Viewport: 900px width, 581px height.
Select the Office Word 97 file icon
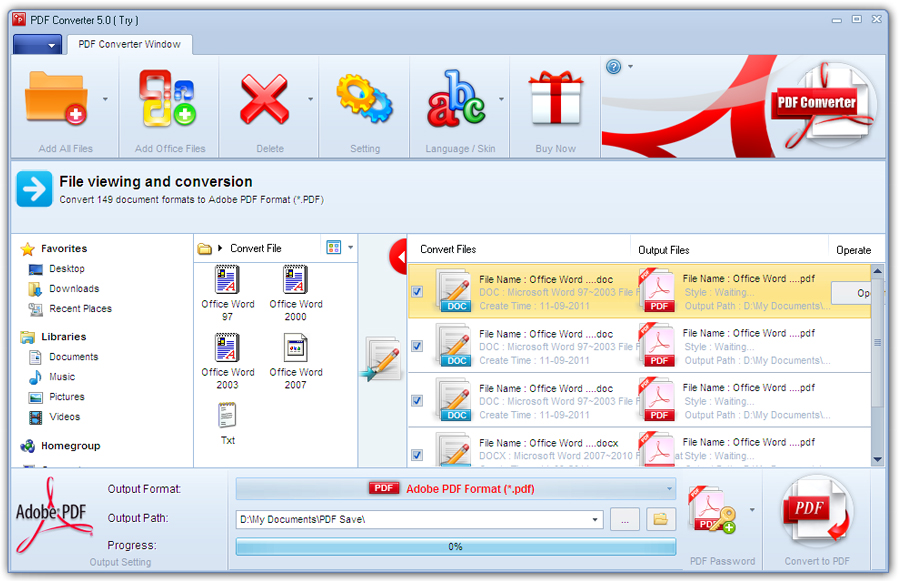(x=227, y=280)
